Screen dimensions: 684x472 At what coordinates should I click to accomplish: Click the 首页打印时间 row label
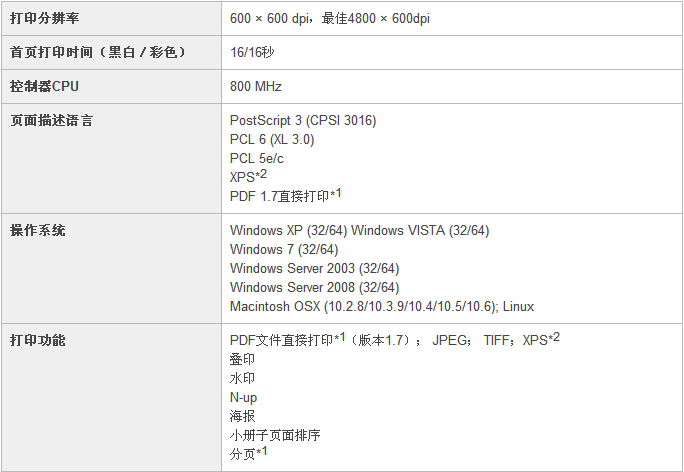click(97, 52)
